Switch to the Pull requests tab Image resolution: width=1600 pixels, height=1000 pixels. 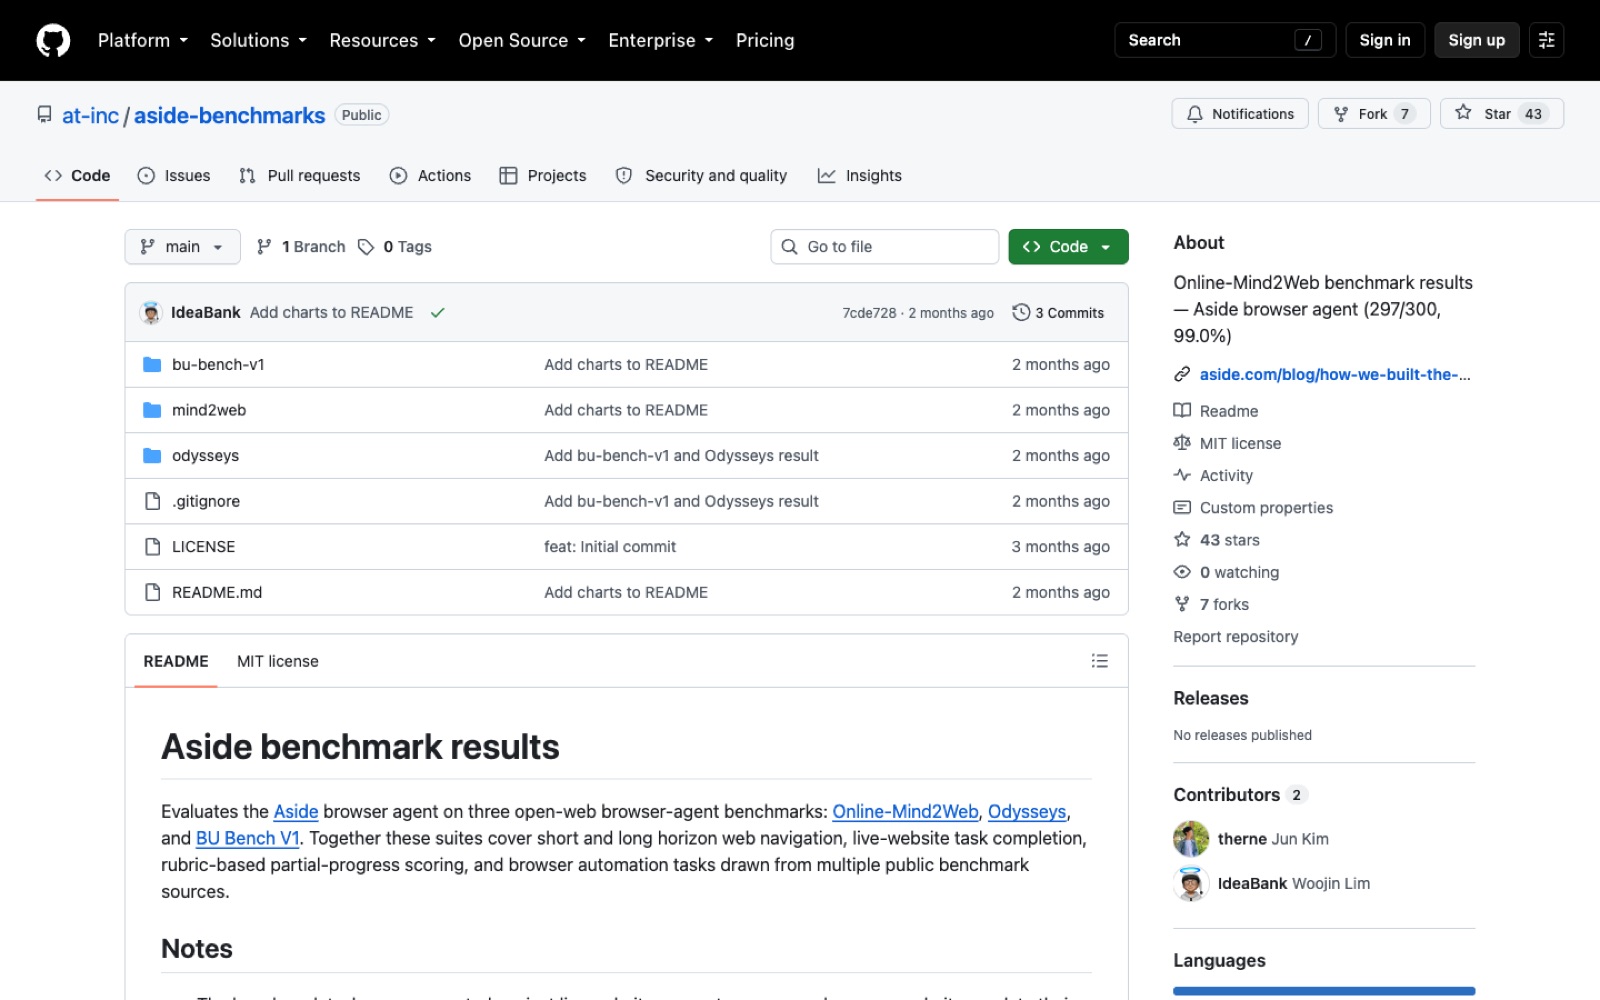(300, 176)
